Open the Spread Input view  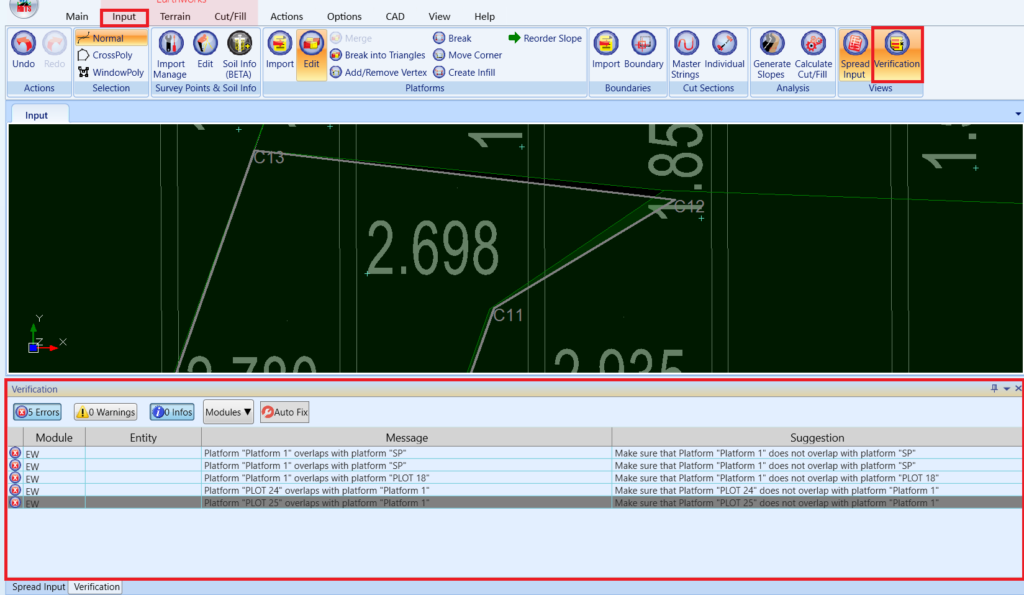[x=854, y=55]
